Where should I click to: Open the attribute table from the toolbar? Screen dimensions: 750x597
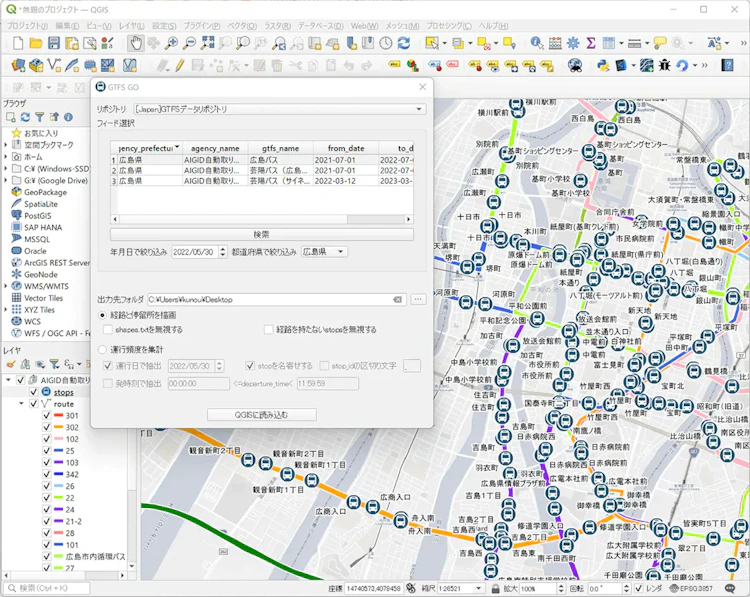(x=609, y=44)
